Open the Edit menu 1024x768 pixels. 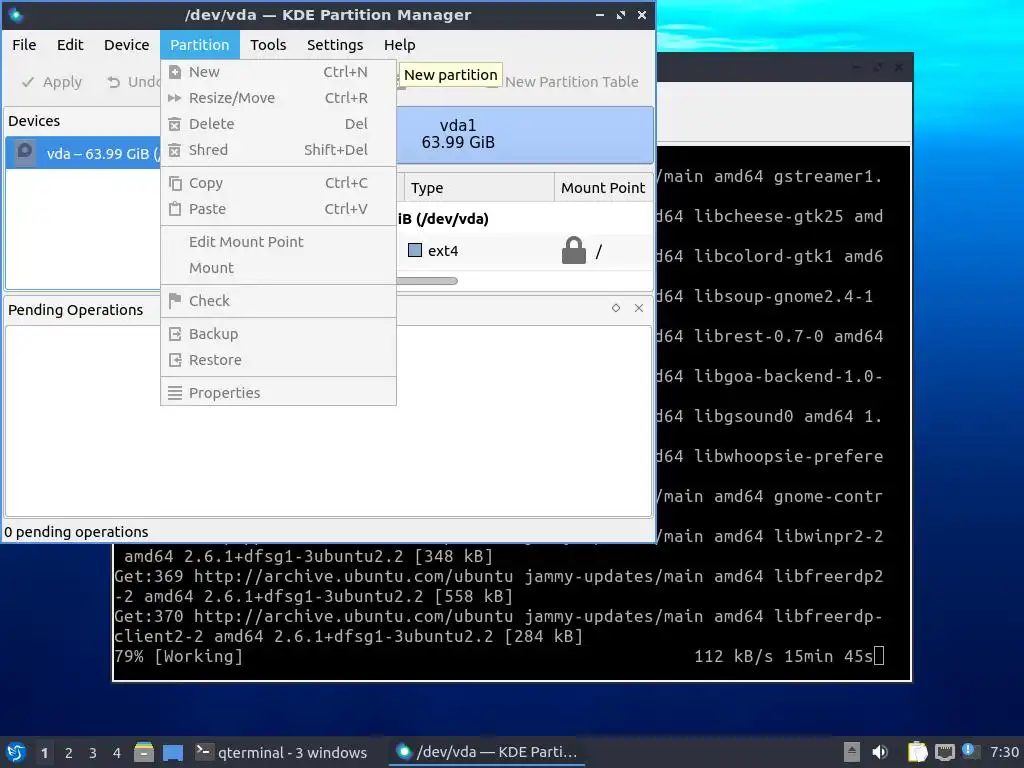click(x=70, y=45)
